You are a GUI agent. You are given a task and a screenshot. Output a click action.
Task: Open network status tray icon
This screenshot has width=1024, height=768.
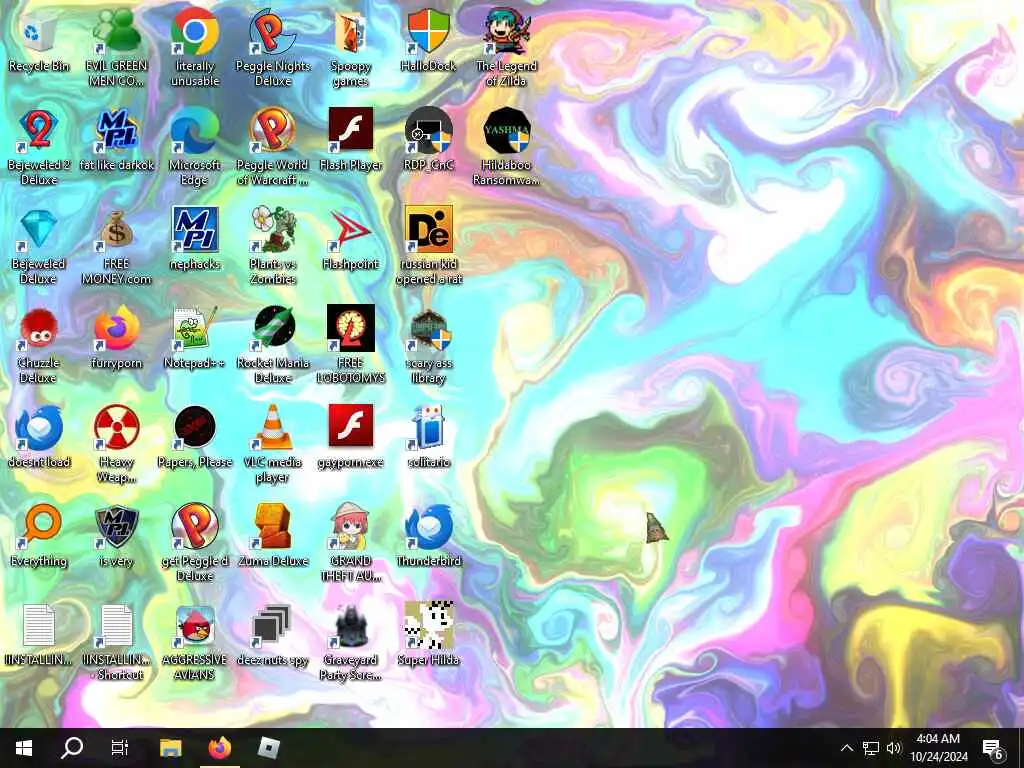[871, 748]
